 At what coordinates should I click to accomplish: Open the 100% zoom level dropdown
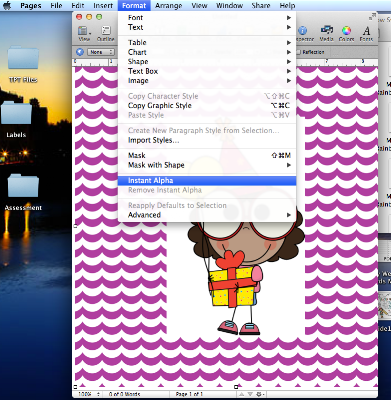click(x=88, y=394)
